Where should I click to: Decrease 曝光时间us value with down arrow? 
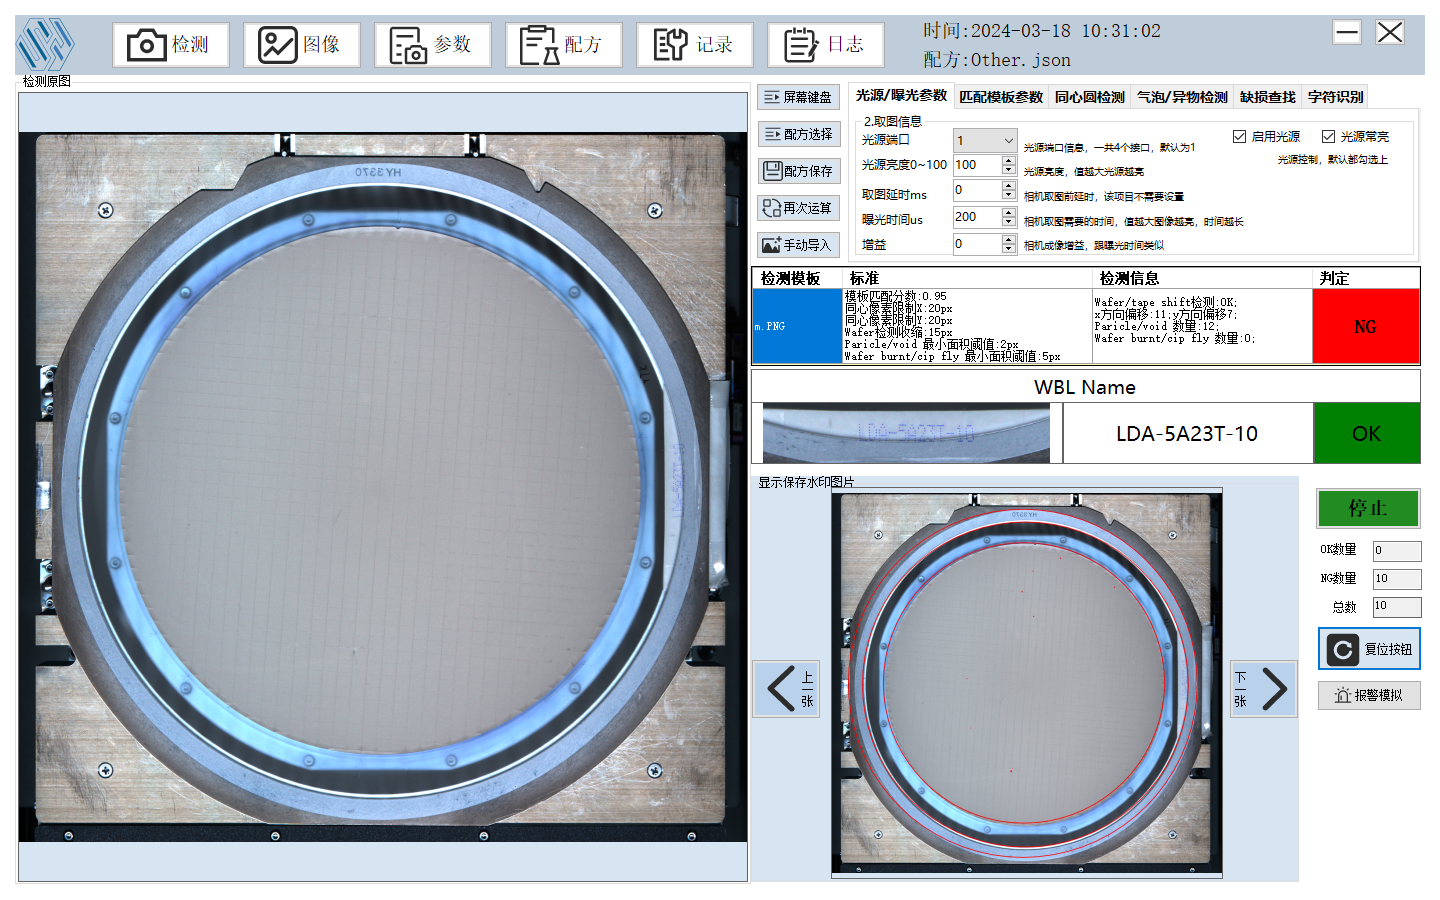[1008, 222]
